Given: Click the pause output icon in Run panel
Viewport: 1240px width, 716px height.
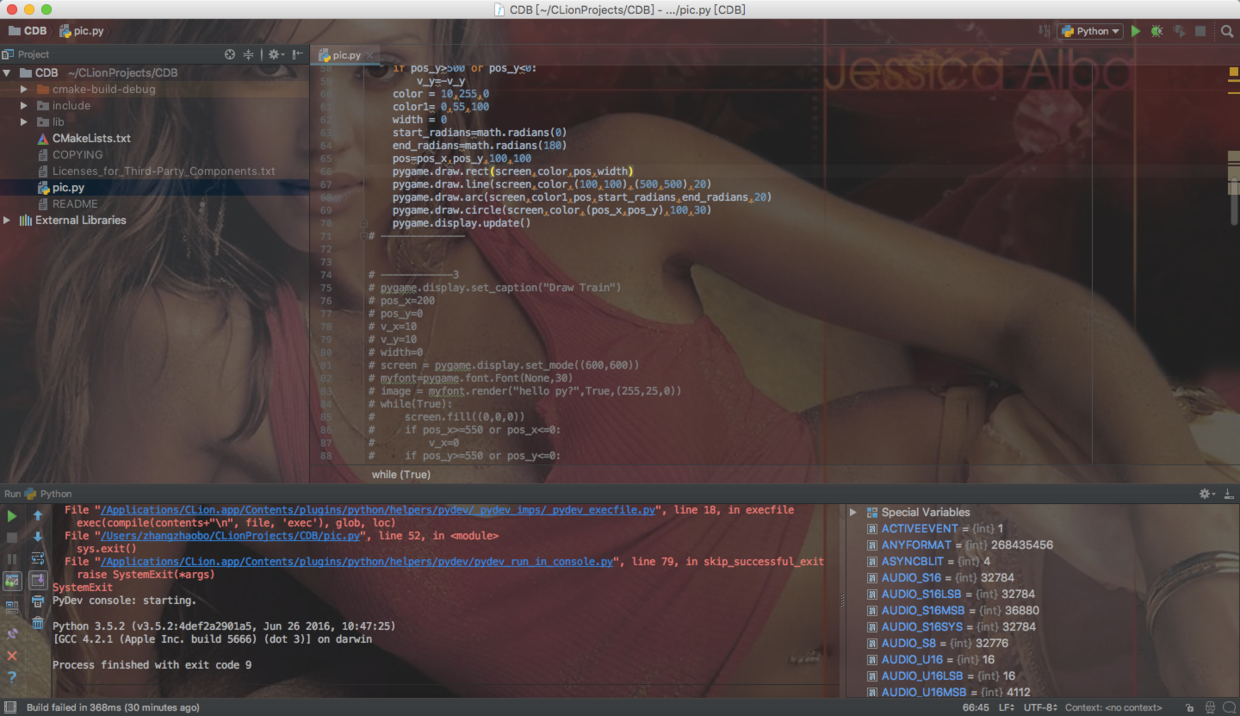Looking at the screenshot, I should click(x=12, y=559).
